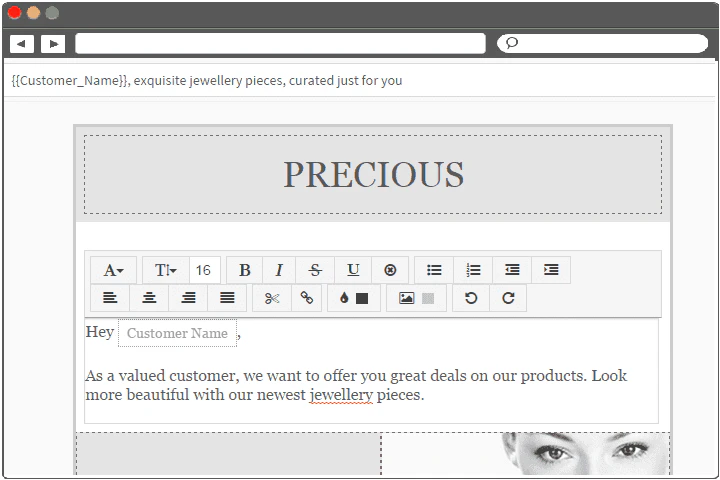This screenshot has height=480, width=720.
Task: Toggle underline formatting
Action: (353, 270)
